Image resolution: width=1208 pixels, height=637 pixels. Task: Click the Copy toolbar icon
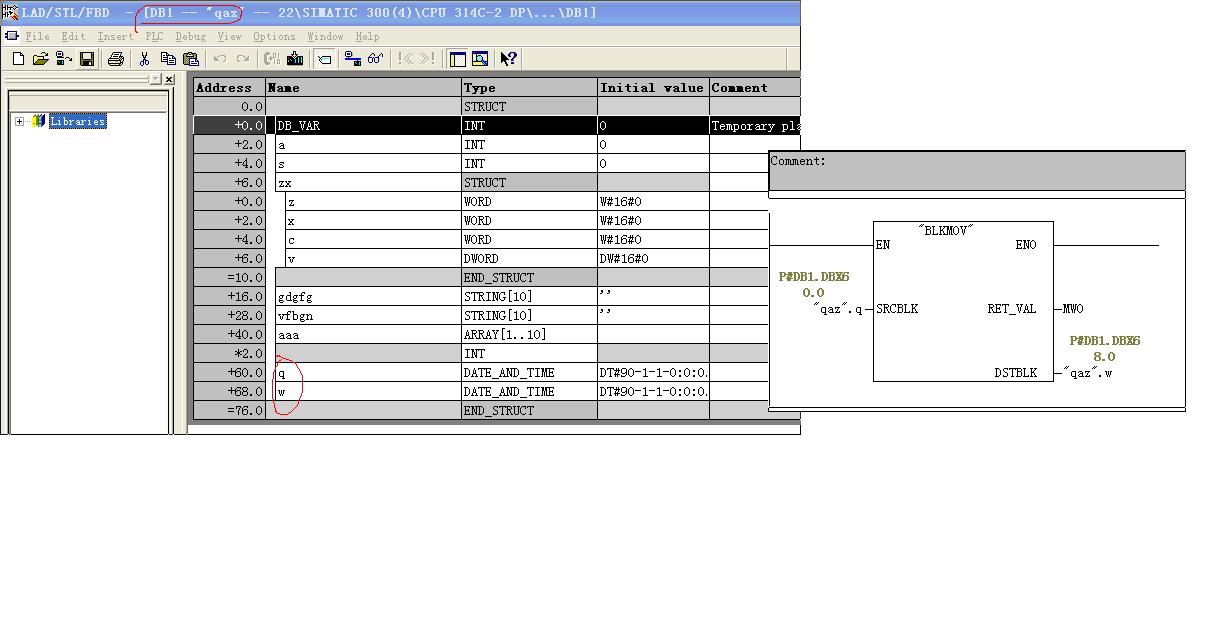[x=168, y=59]
